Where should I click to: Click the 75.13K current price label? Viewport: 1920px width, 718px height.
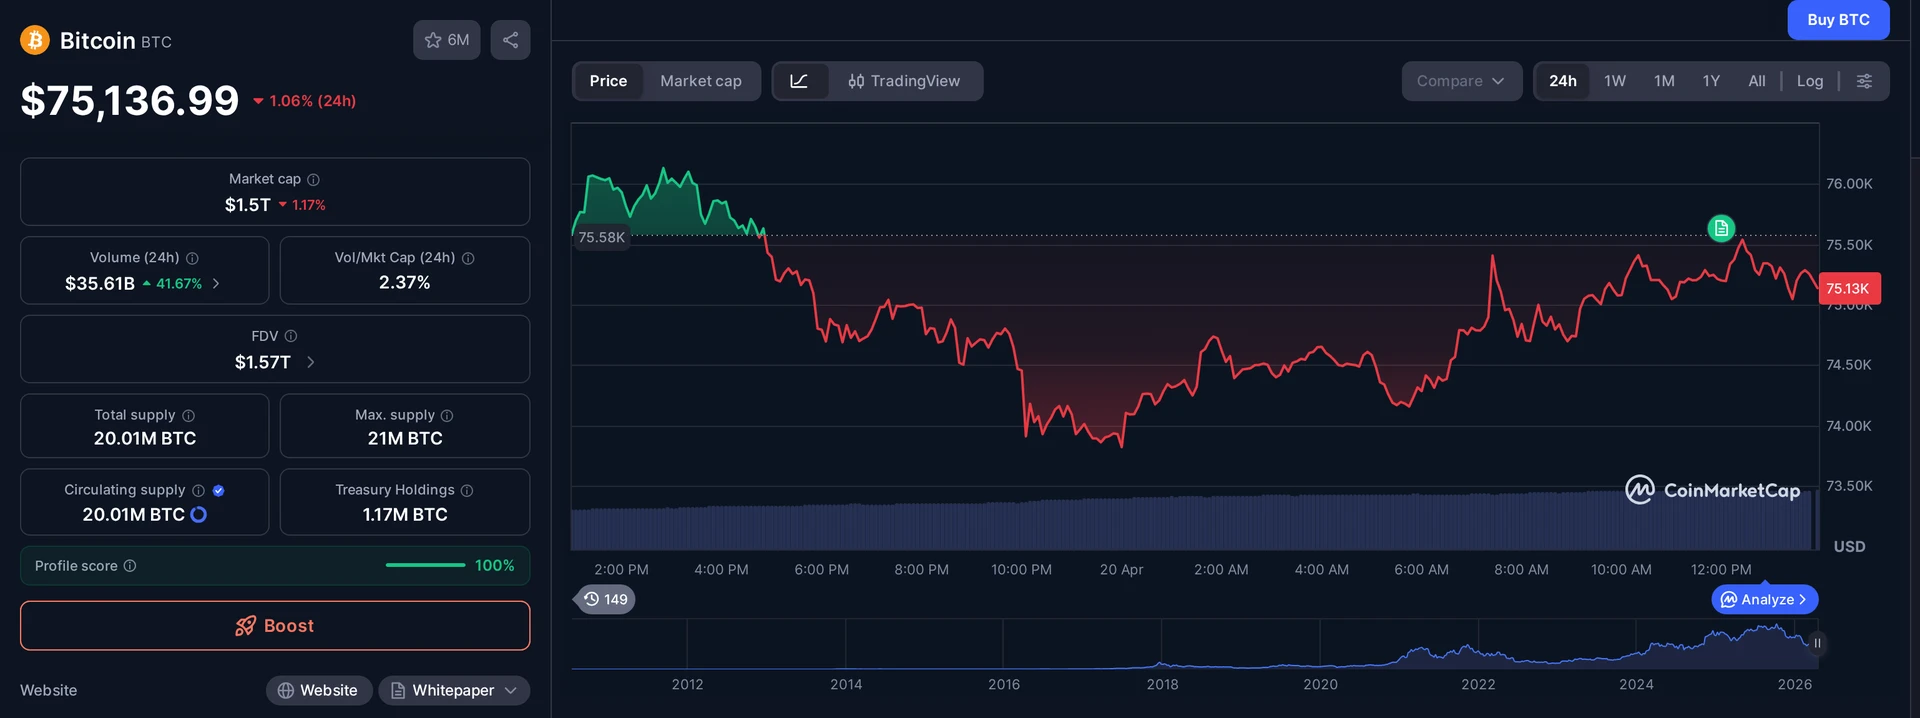pyautogui.click(x=1849, y=288)
